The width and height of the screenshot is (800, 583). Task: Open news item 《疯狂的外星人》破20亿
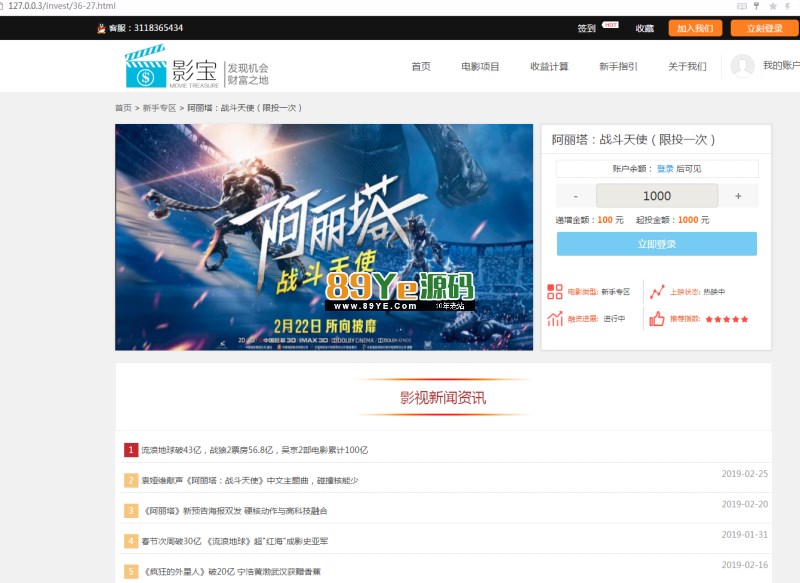click(232, 571)
